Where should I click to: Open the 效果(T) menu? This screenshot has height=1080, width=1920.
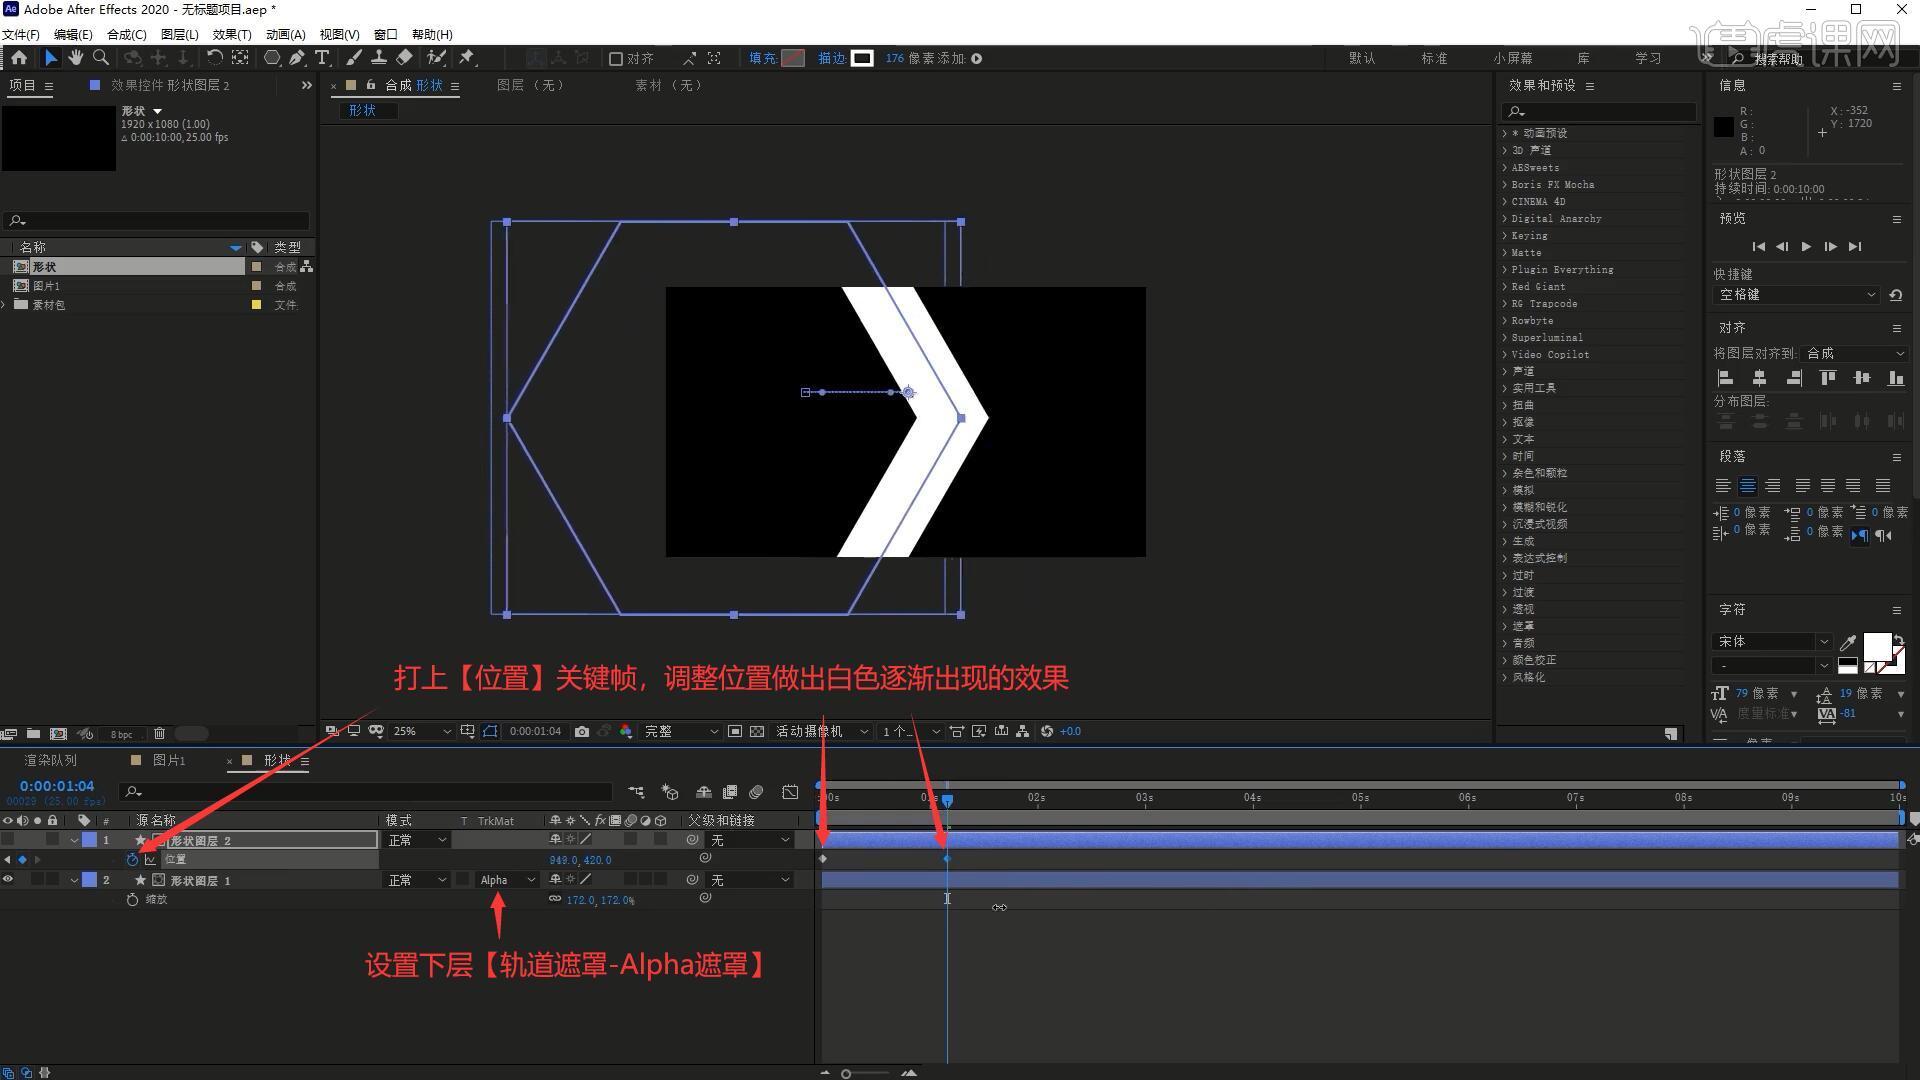pyautogui.click(x=231, y=34)
